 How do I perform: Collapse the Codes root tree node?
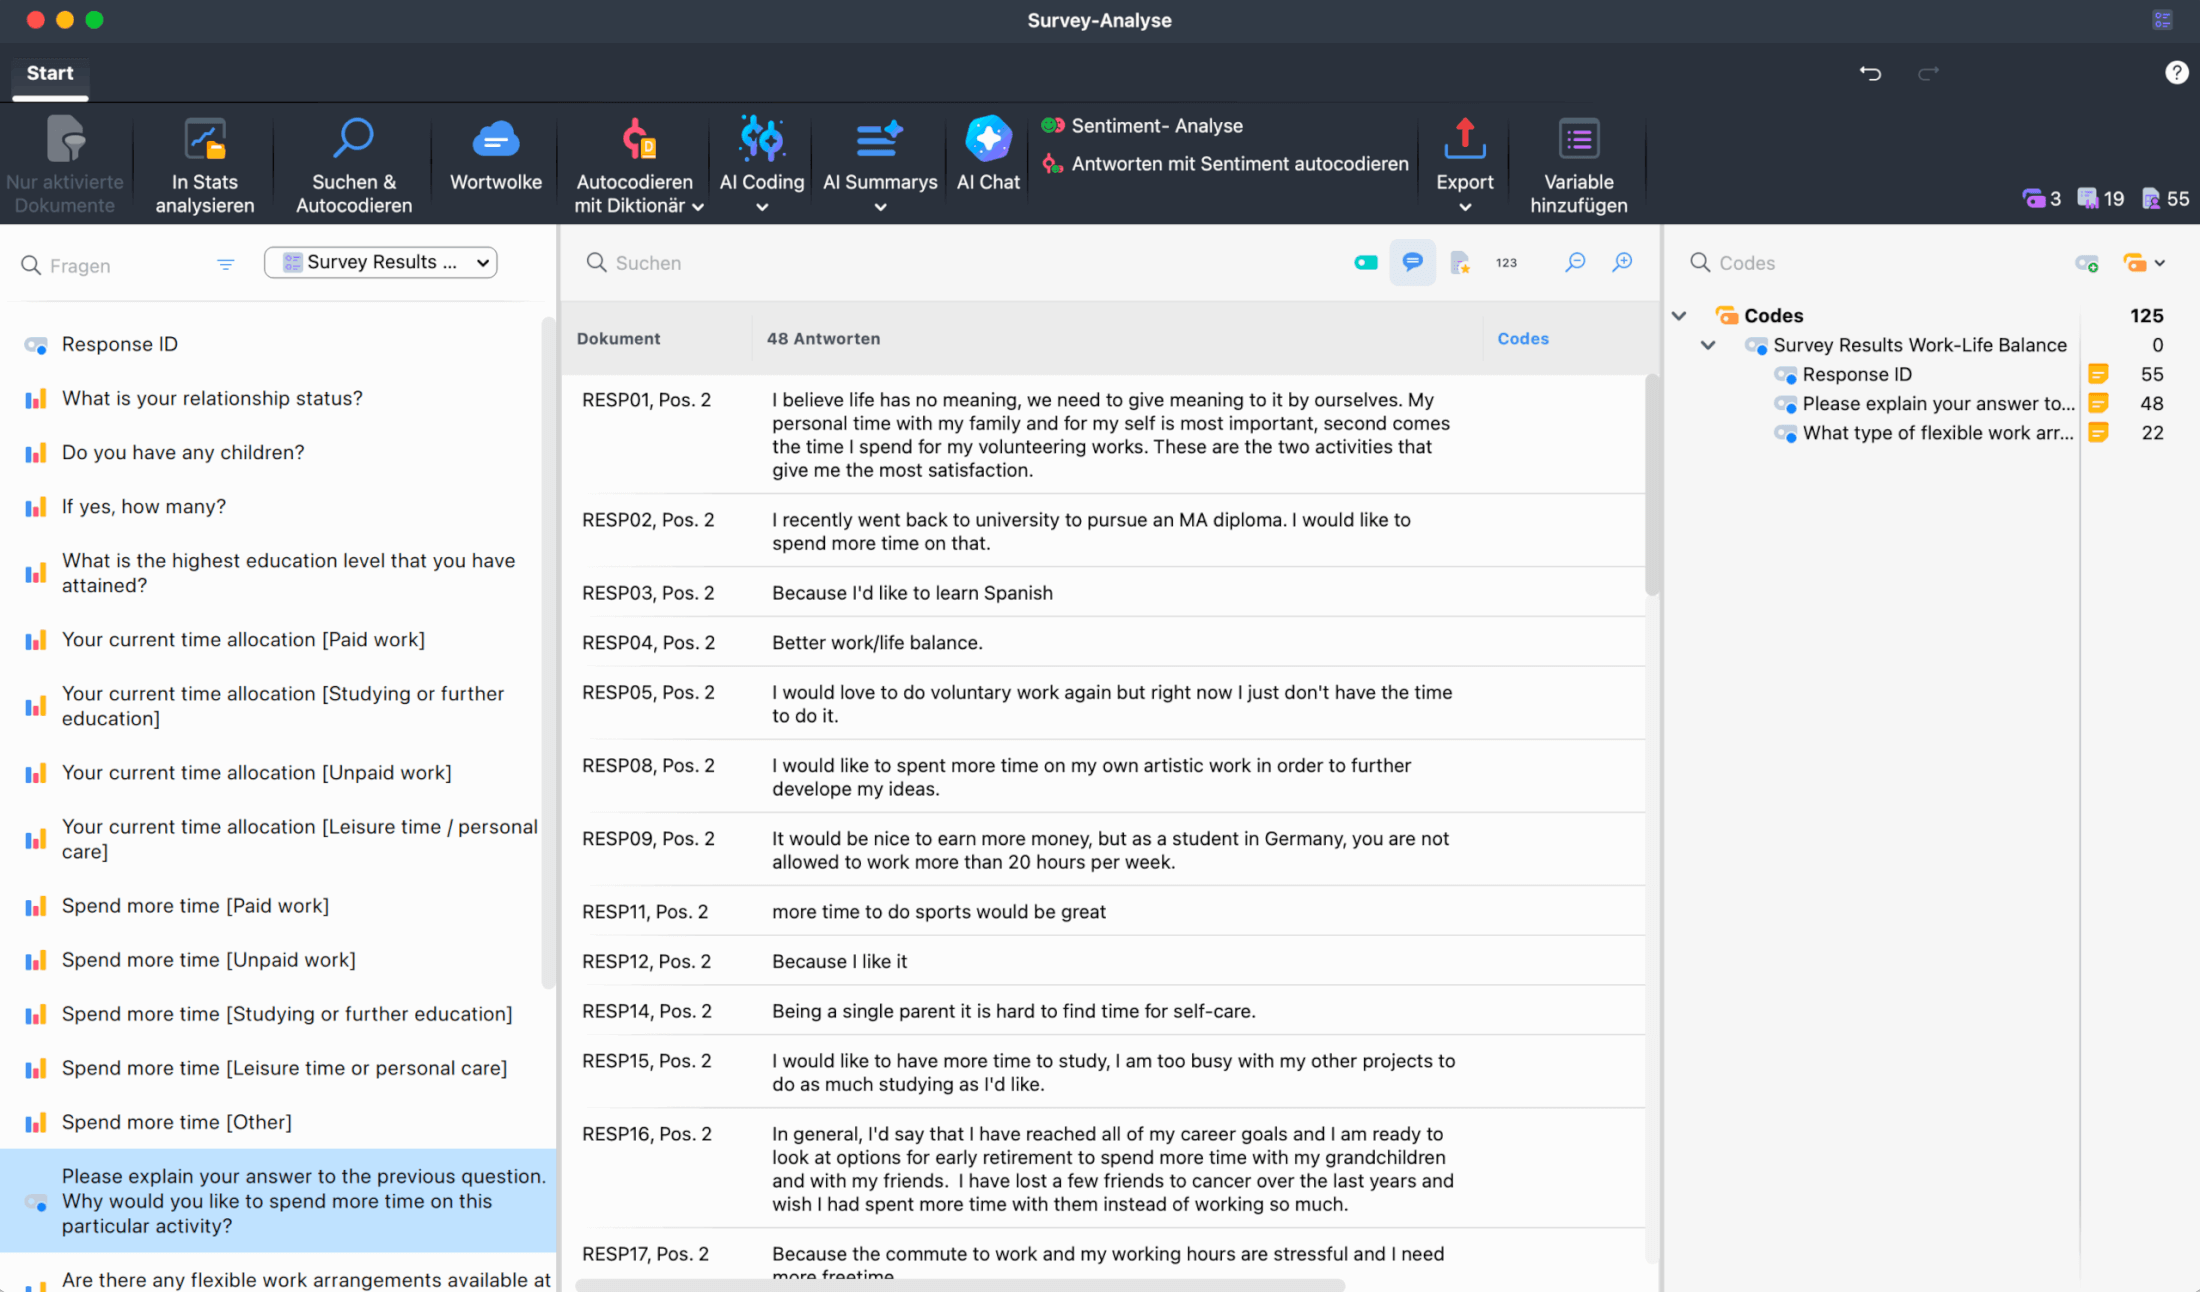click(1679, 316)
